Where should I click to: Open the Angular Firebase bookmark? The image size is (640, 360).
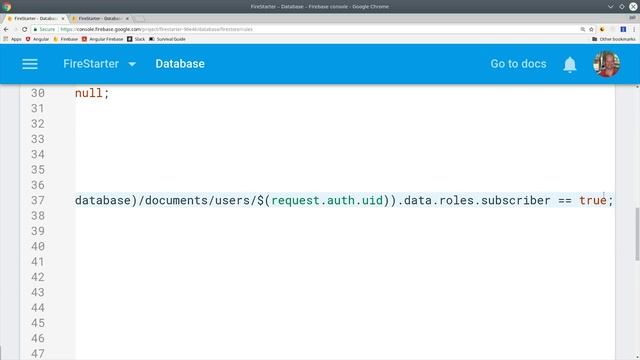point(102,39)
